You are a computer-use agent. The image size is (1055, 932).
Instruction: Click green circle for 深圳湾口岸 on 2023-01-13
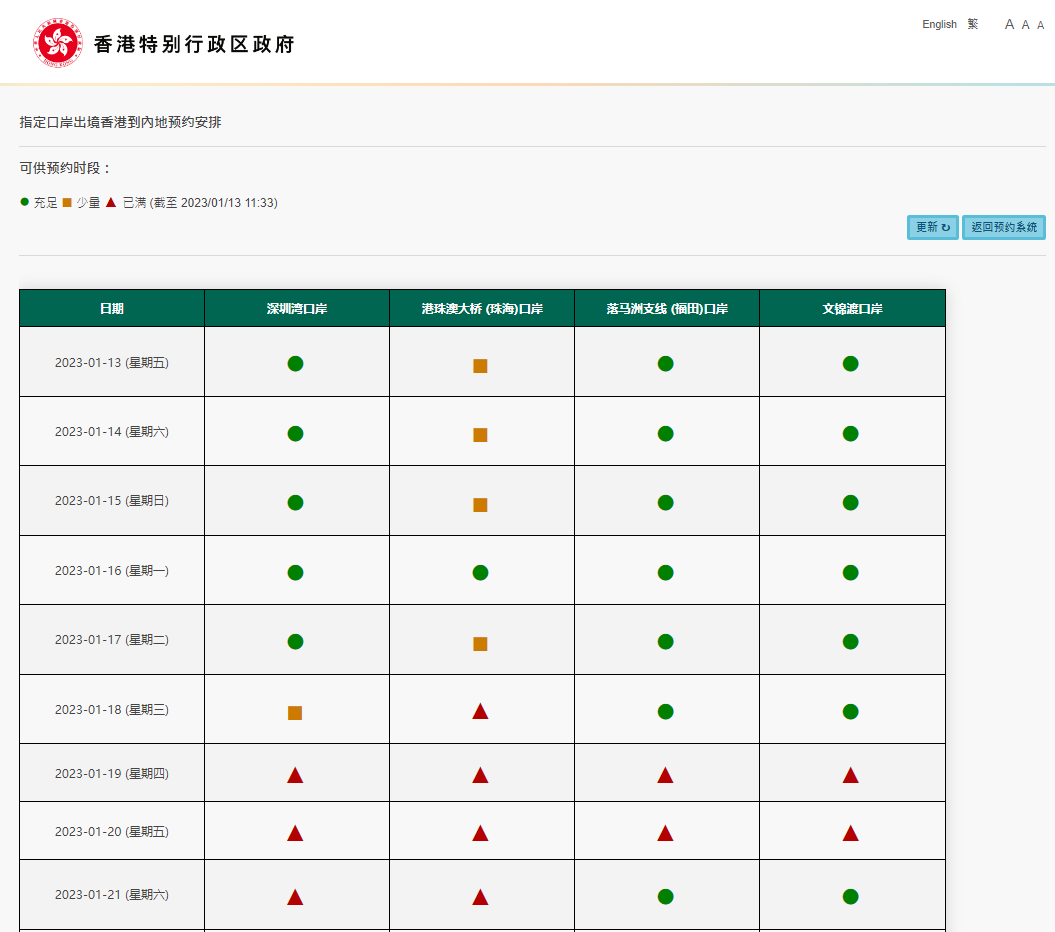[x=295, y=363]
